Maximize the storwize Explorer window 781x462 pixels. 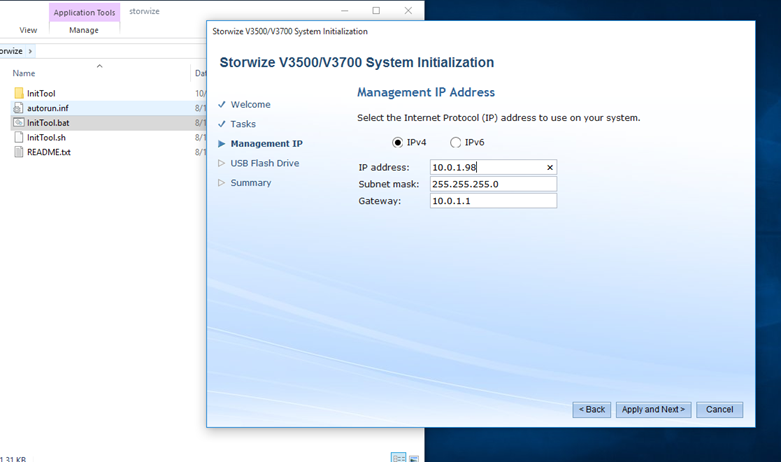click(376, 10)
